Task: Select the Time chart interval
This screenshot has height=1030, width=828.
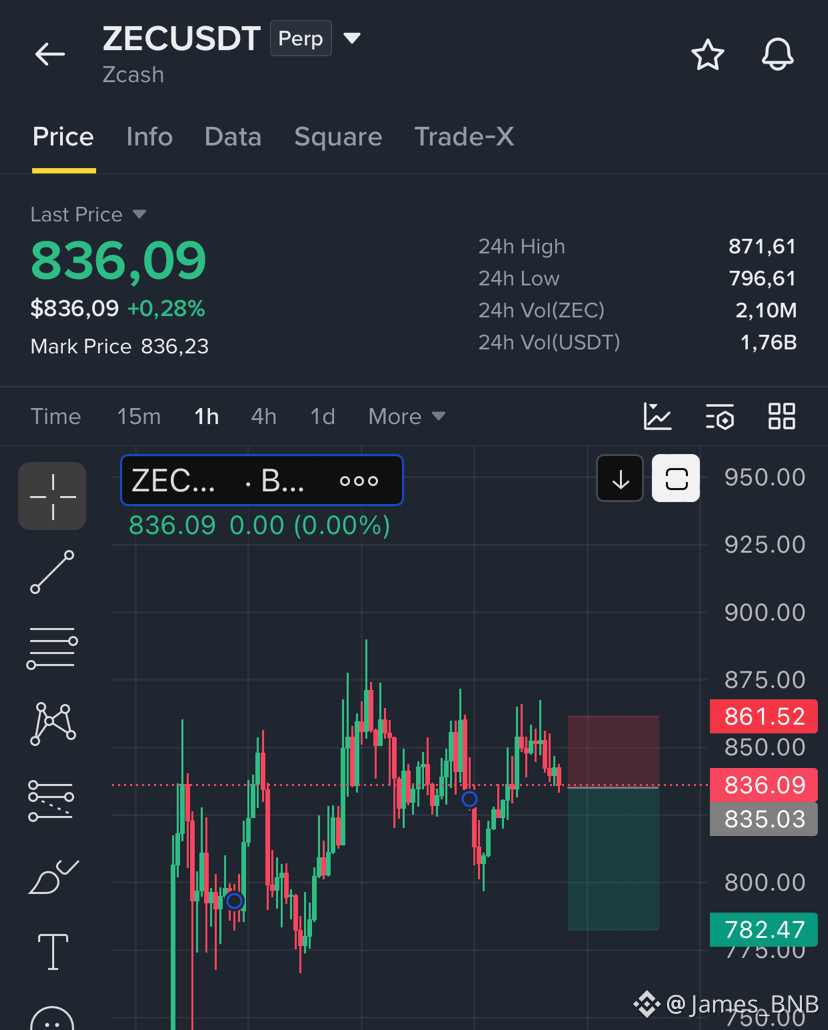Action: 56,416
